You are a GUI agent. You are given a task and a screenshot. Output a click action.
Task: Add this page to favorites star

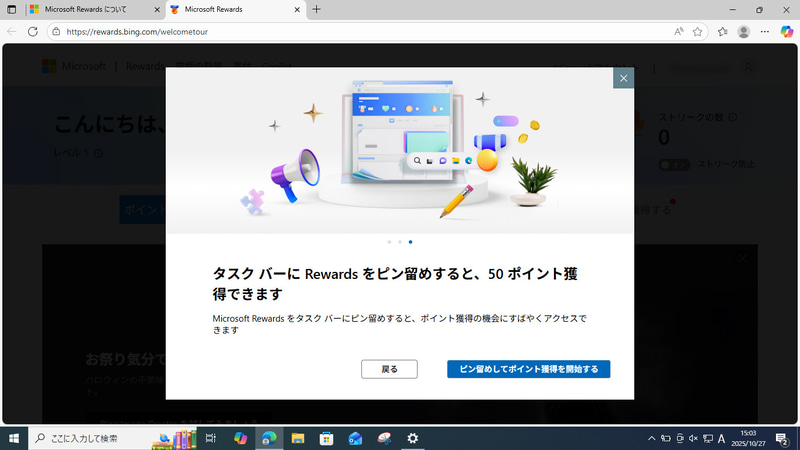pyautogui.click(x=697, y=32)
